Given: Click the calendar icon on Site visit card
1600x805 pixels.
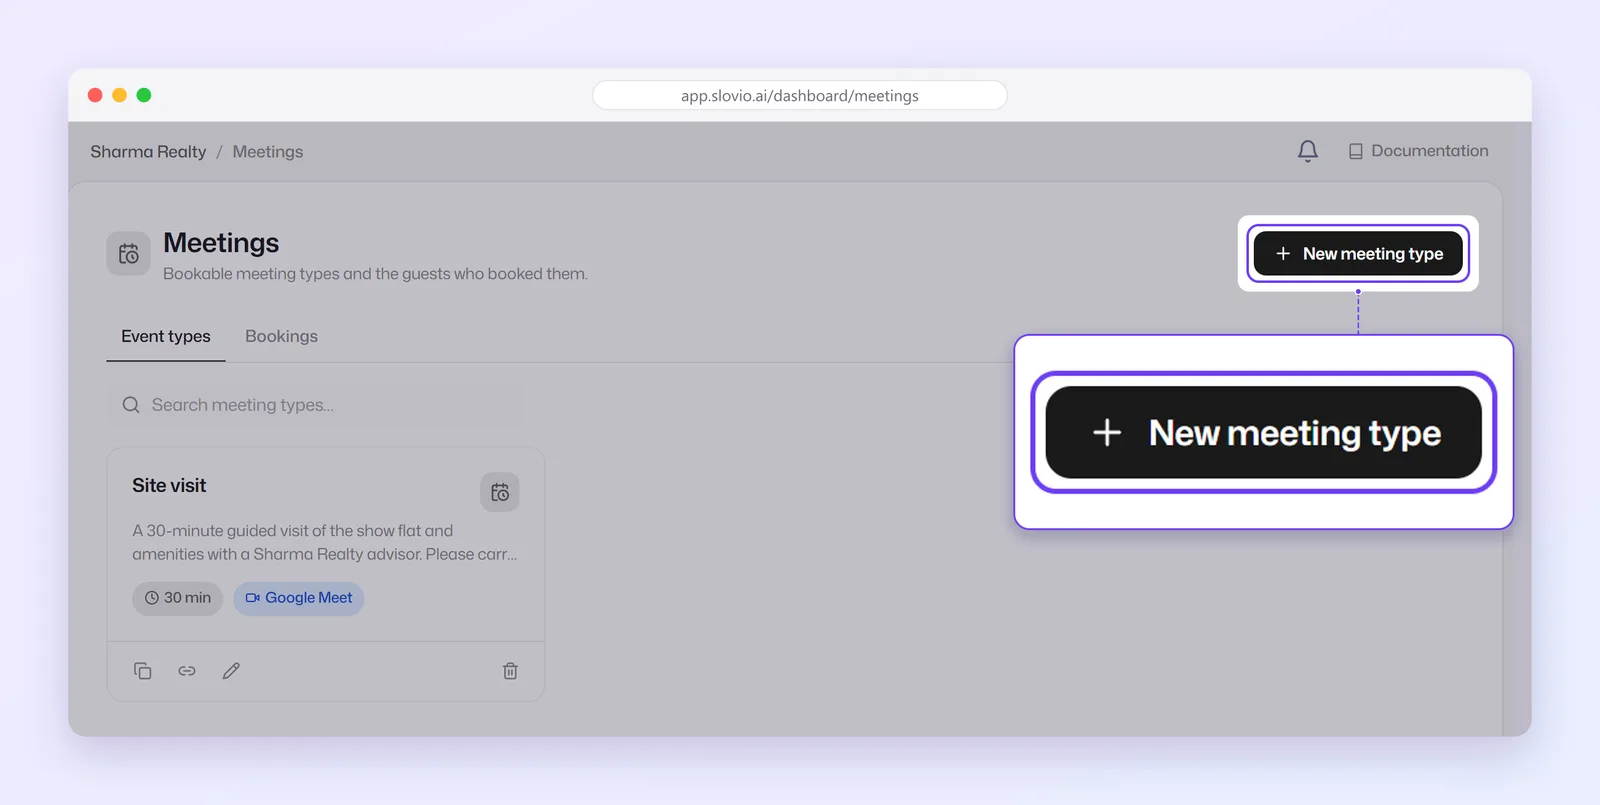Looking at the screenshot, I should [500, 492].
